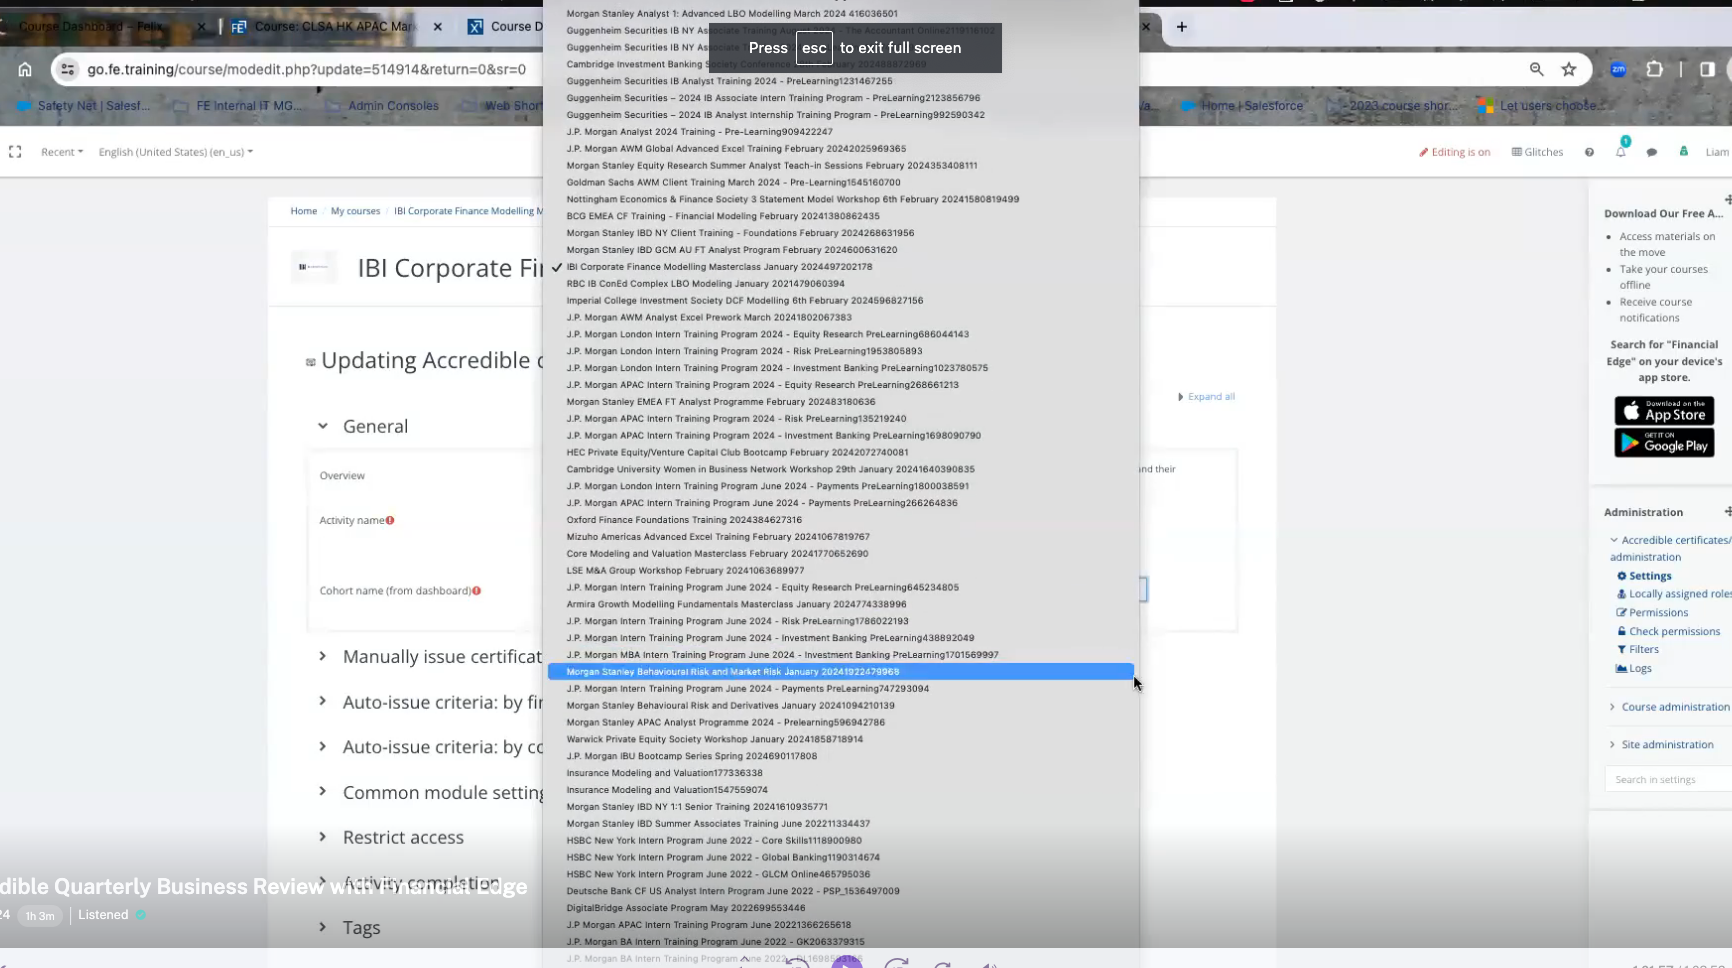Click the notifications bell icon
The height and width of the screenshot is (968, 1732).
click(1620, 152)
